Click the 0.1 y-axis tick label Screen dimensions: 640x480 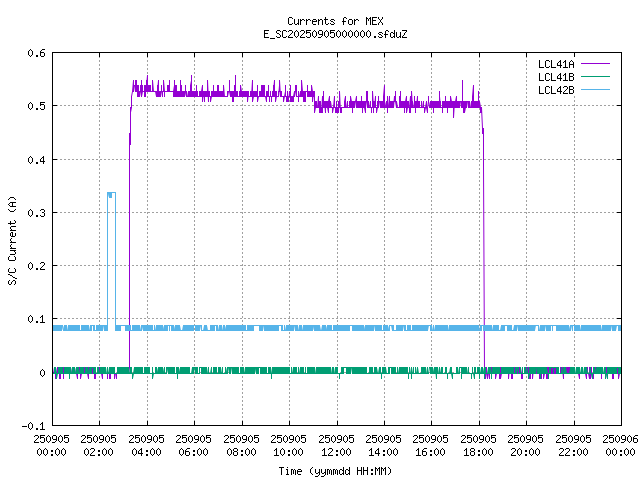34,319
